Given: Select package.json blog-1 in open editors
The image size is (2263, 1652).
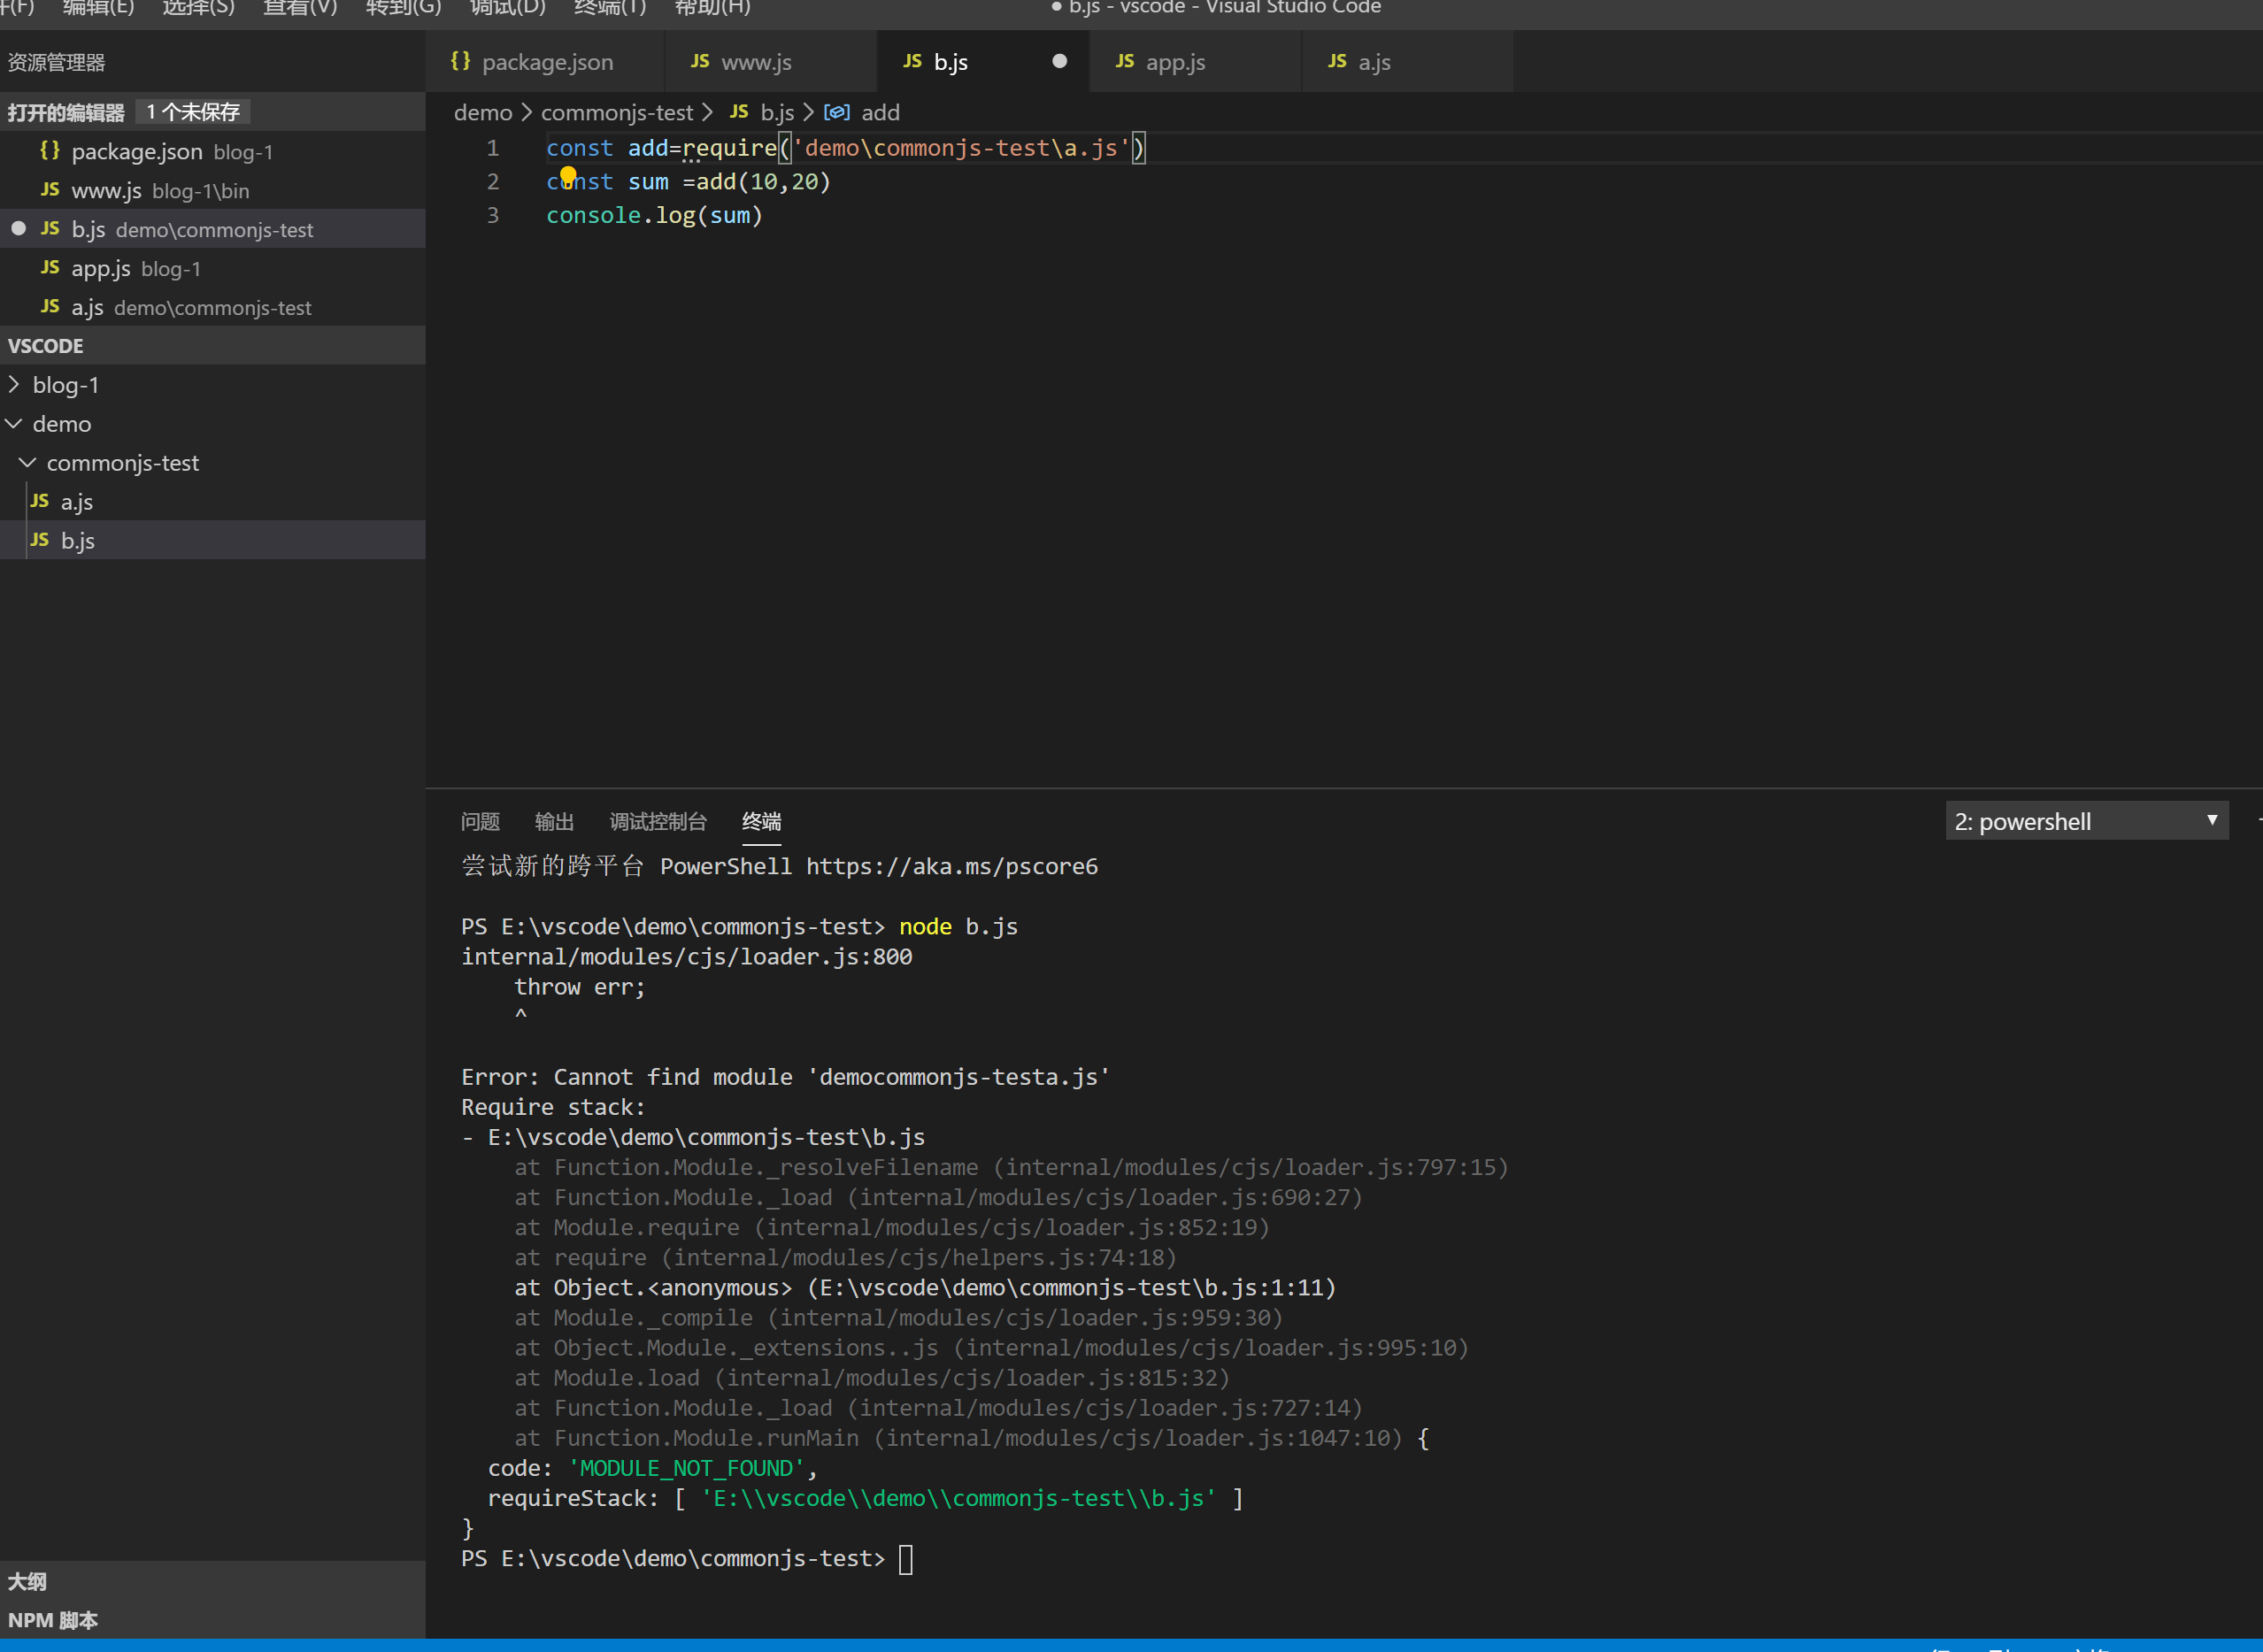Looking at the screenshot, I should (x=212, y=151).
